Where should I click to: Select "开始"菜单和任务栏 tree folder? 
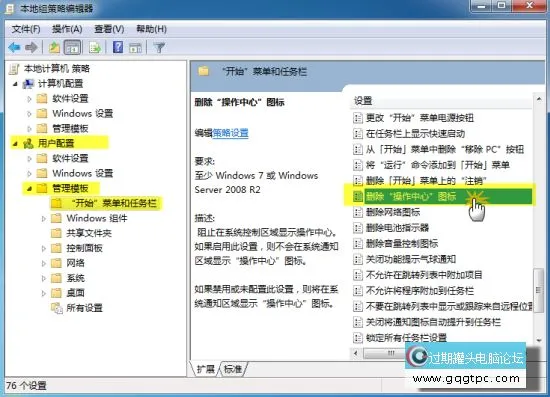[x=114, y=203]
